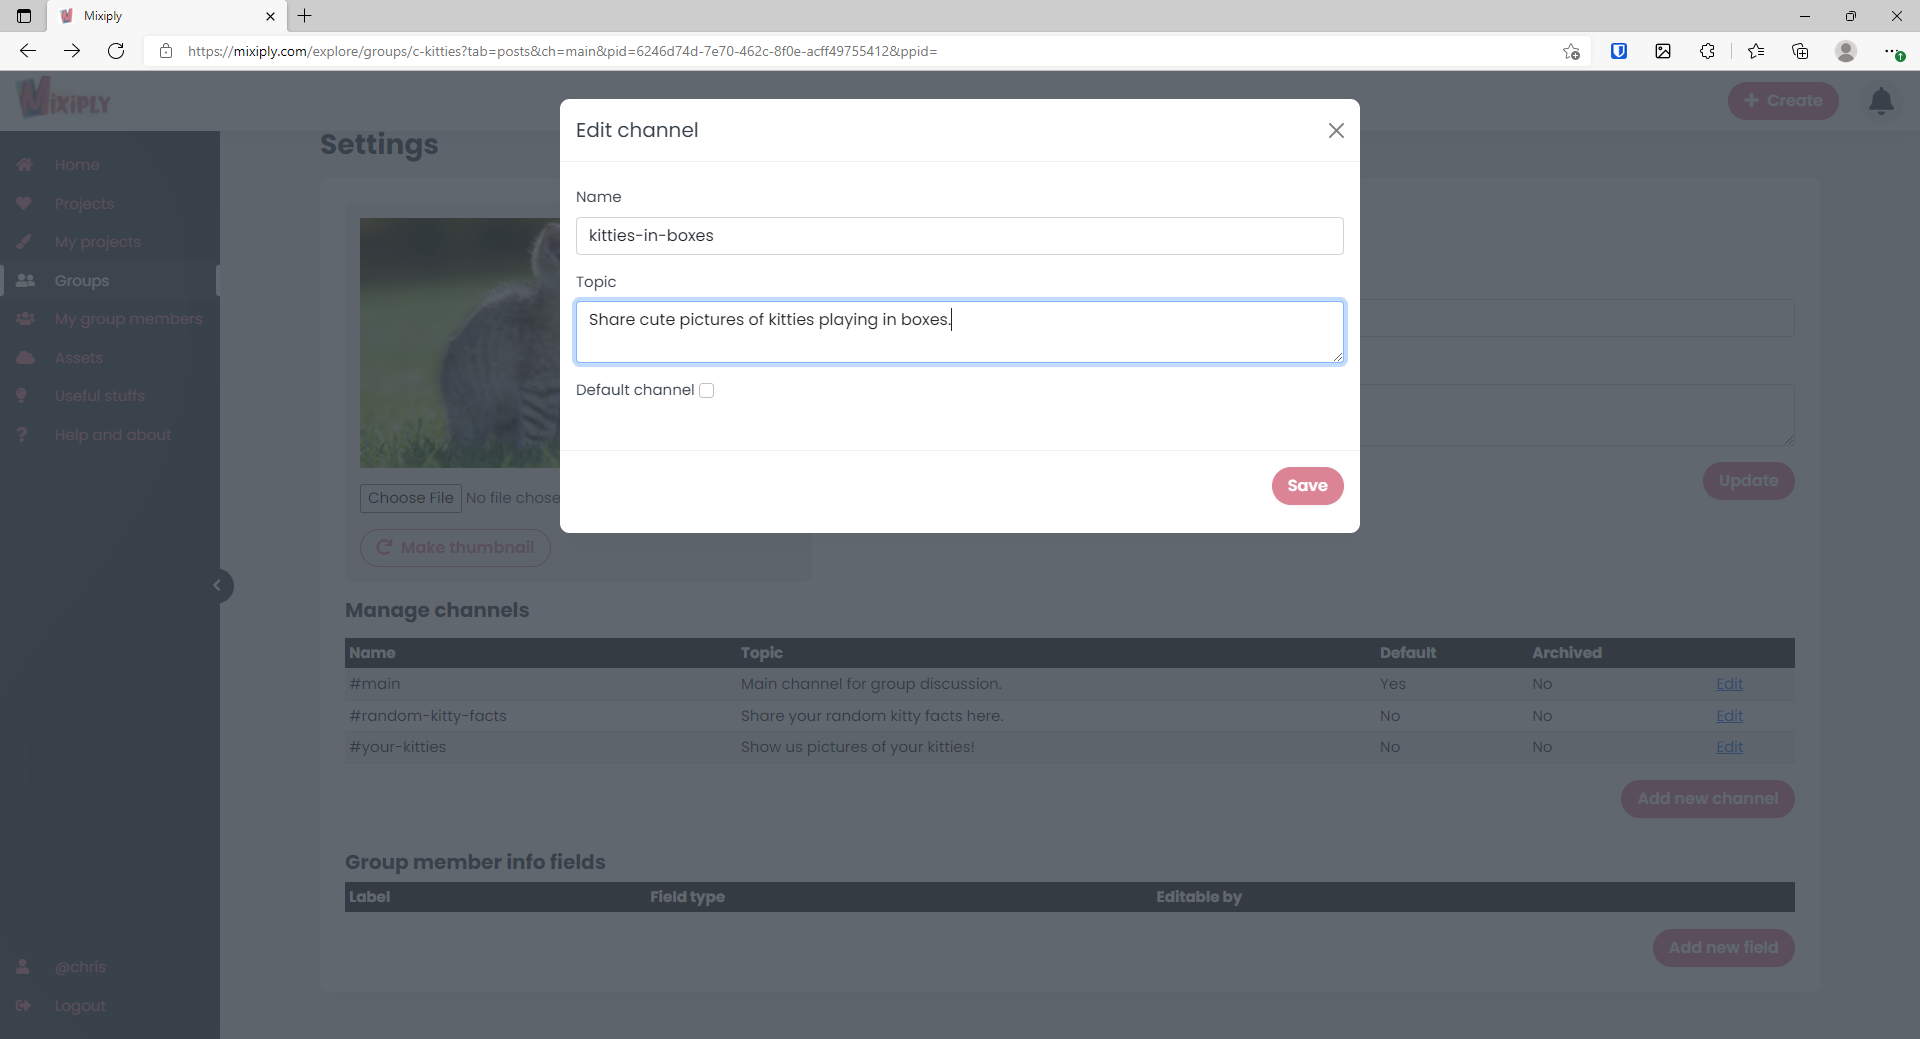Screen dimensions: 1920x1039
Task: Open My projects in sidebar
Action: point(98,242)
